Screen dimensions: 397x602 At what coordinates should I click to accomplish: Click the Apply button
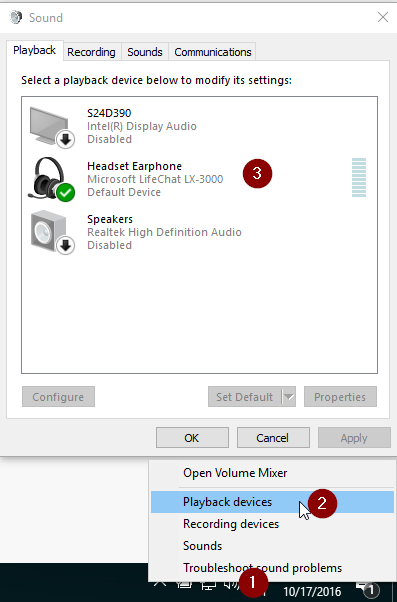pos(354,438)
